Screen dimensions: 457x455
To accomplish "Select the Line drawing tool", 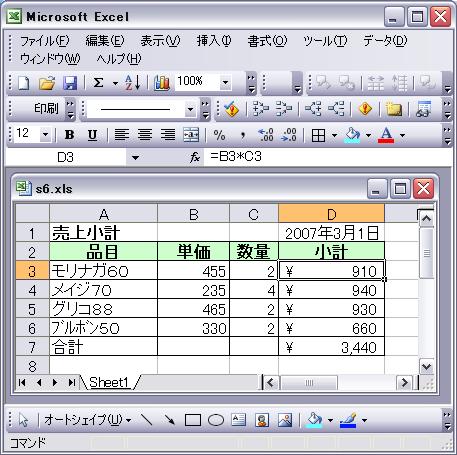I will (x=146, y=420).
